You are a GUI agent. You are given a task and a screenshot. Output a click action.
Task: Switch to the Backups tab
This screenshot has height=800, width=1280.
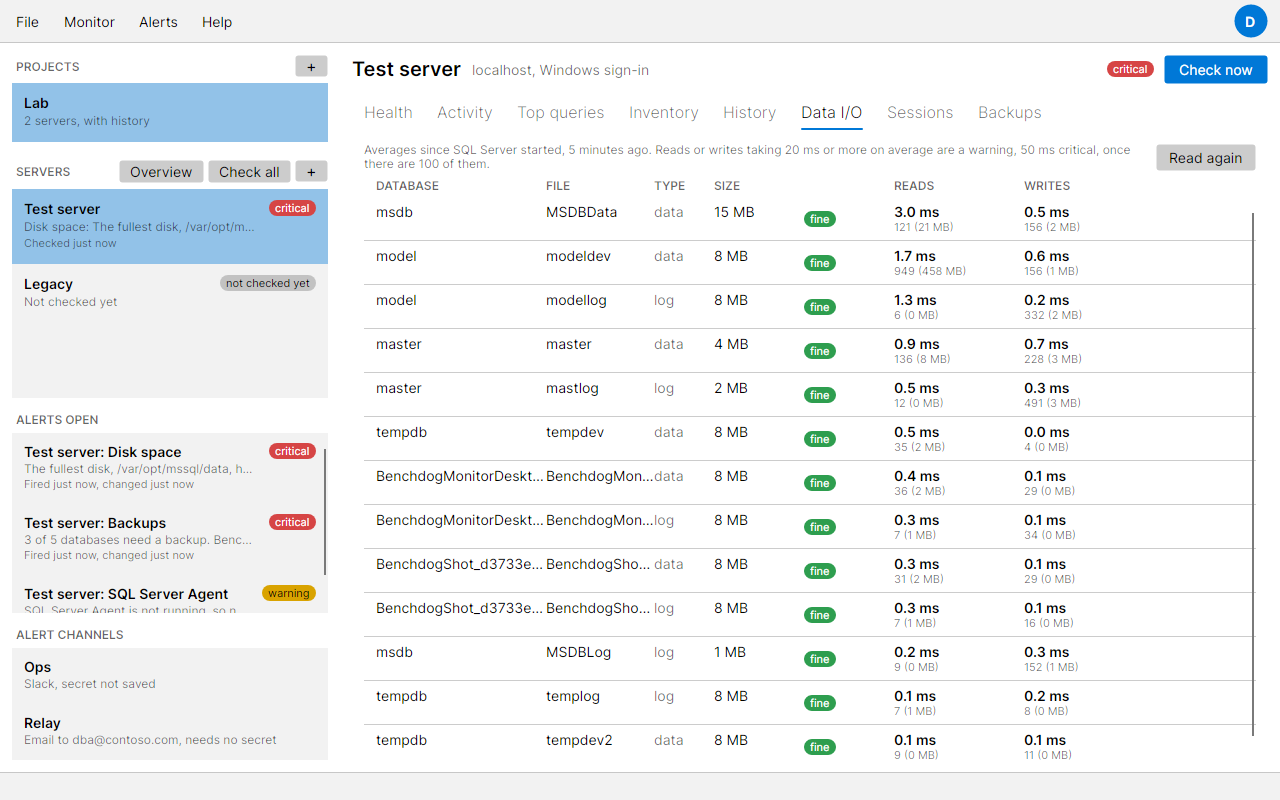[x=1010, y=112]
